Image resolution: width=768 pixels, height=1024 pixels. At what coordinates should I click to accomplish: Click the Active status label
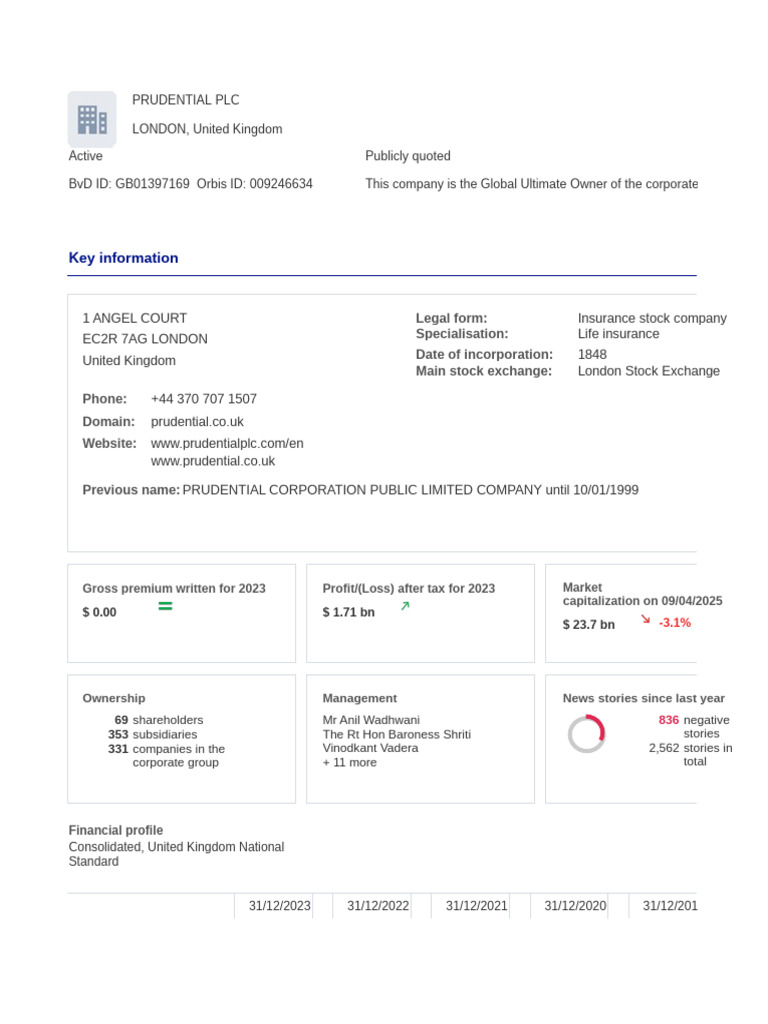point(86,155)
